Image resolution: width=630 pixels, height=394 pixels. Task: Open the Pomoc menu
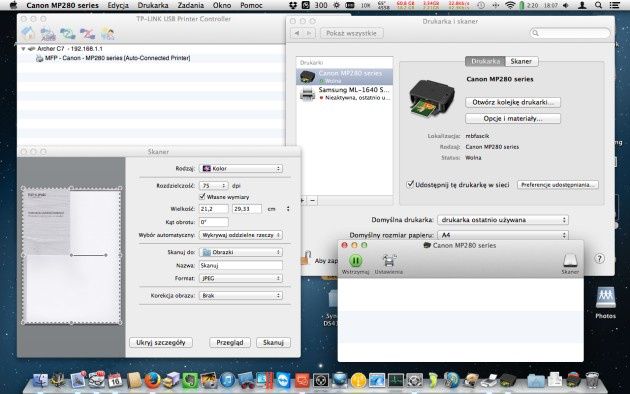pyautogui.click(x=251, y=5)
